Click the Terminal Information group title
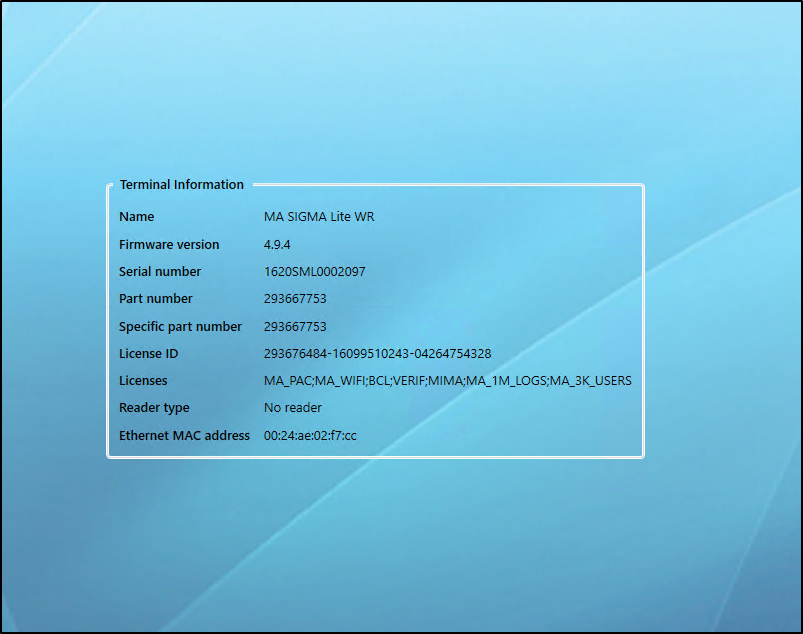Image resolution: width=803 pixels, height=634 pixels. 182,184
